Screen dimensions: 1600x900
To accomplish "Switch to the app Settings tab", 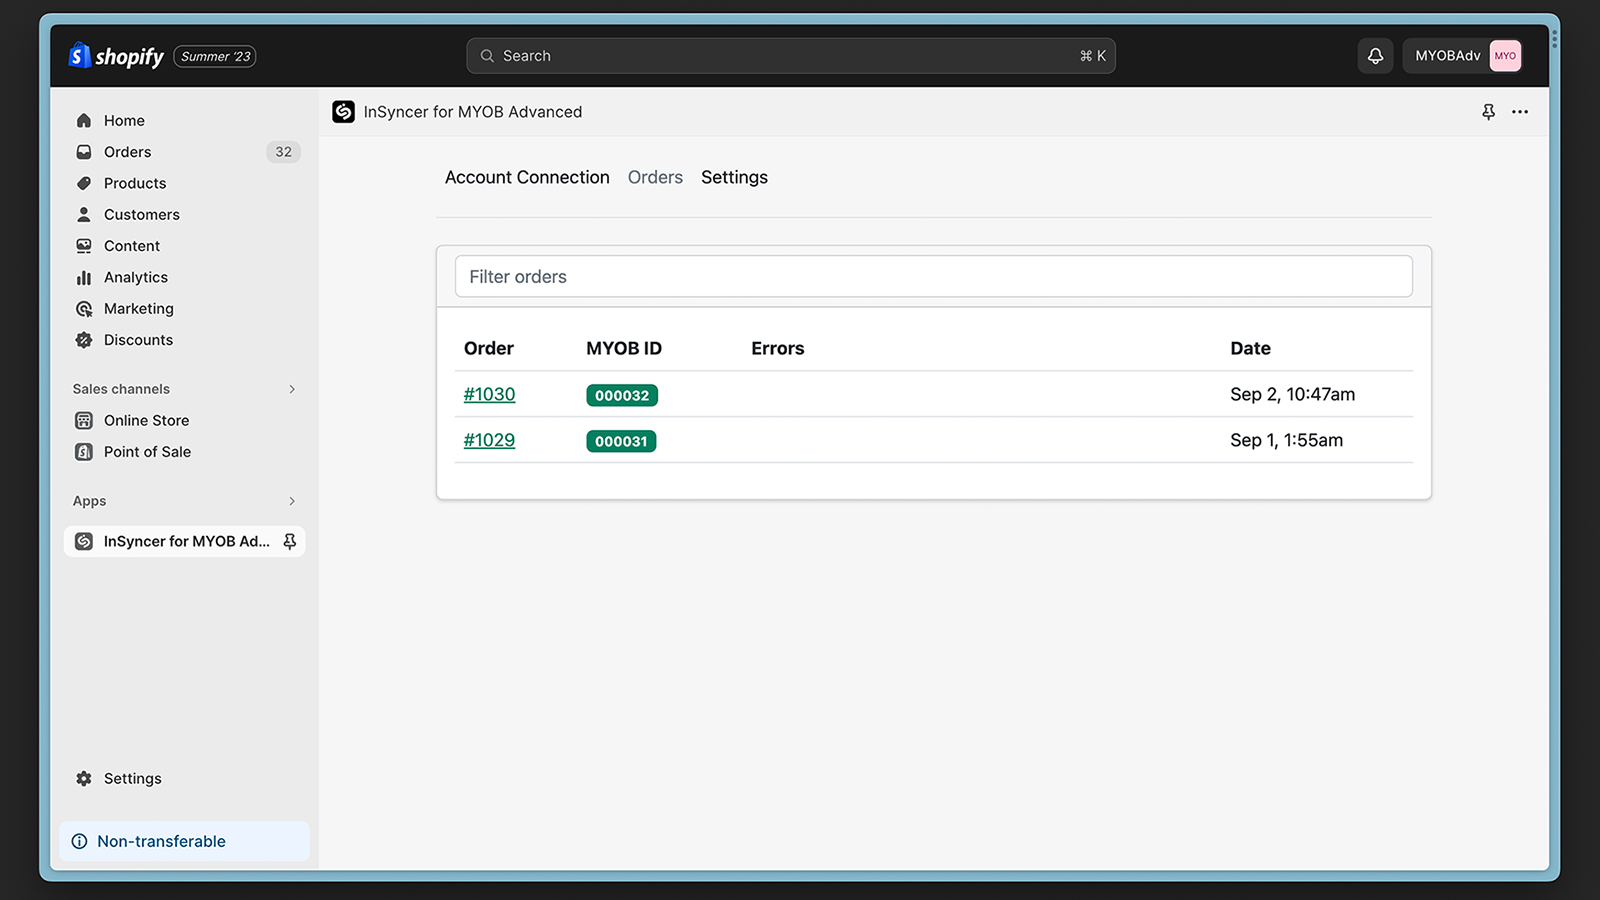I will tap(734, 177).
